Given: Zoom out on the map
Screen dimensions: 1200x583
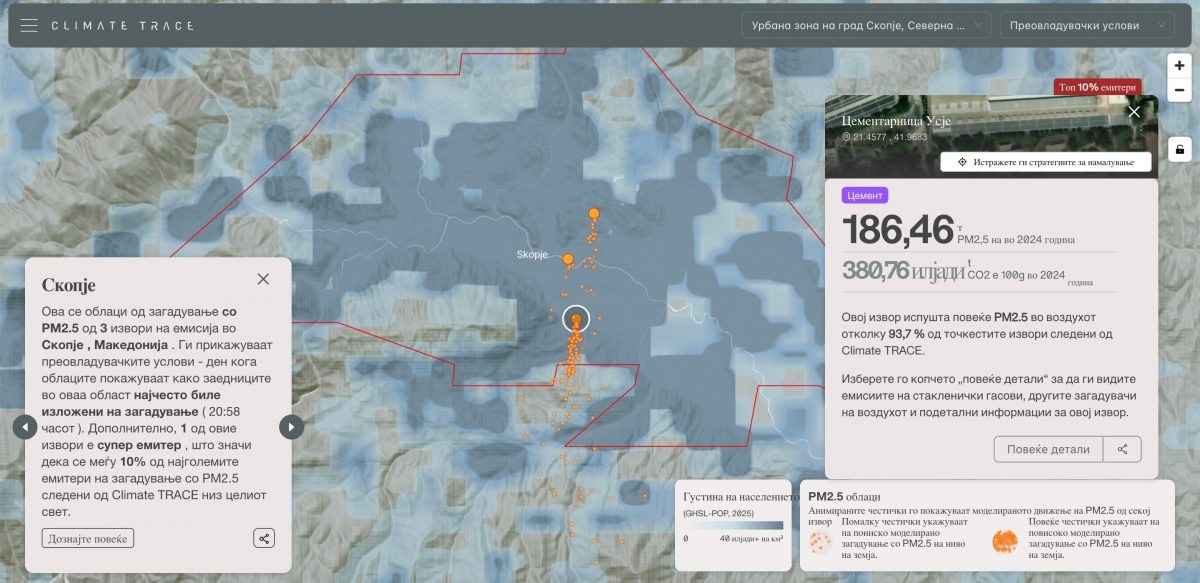Looking at the screenshot, I should click(1180, 90).
